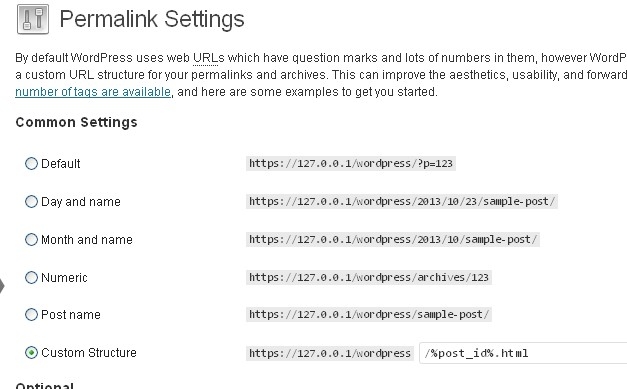The width and height of the screenshot is (627, 389).
Task: Click the 'Day and name' label text
Action: click(x=81, y=202)
